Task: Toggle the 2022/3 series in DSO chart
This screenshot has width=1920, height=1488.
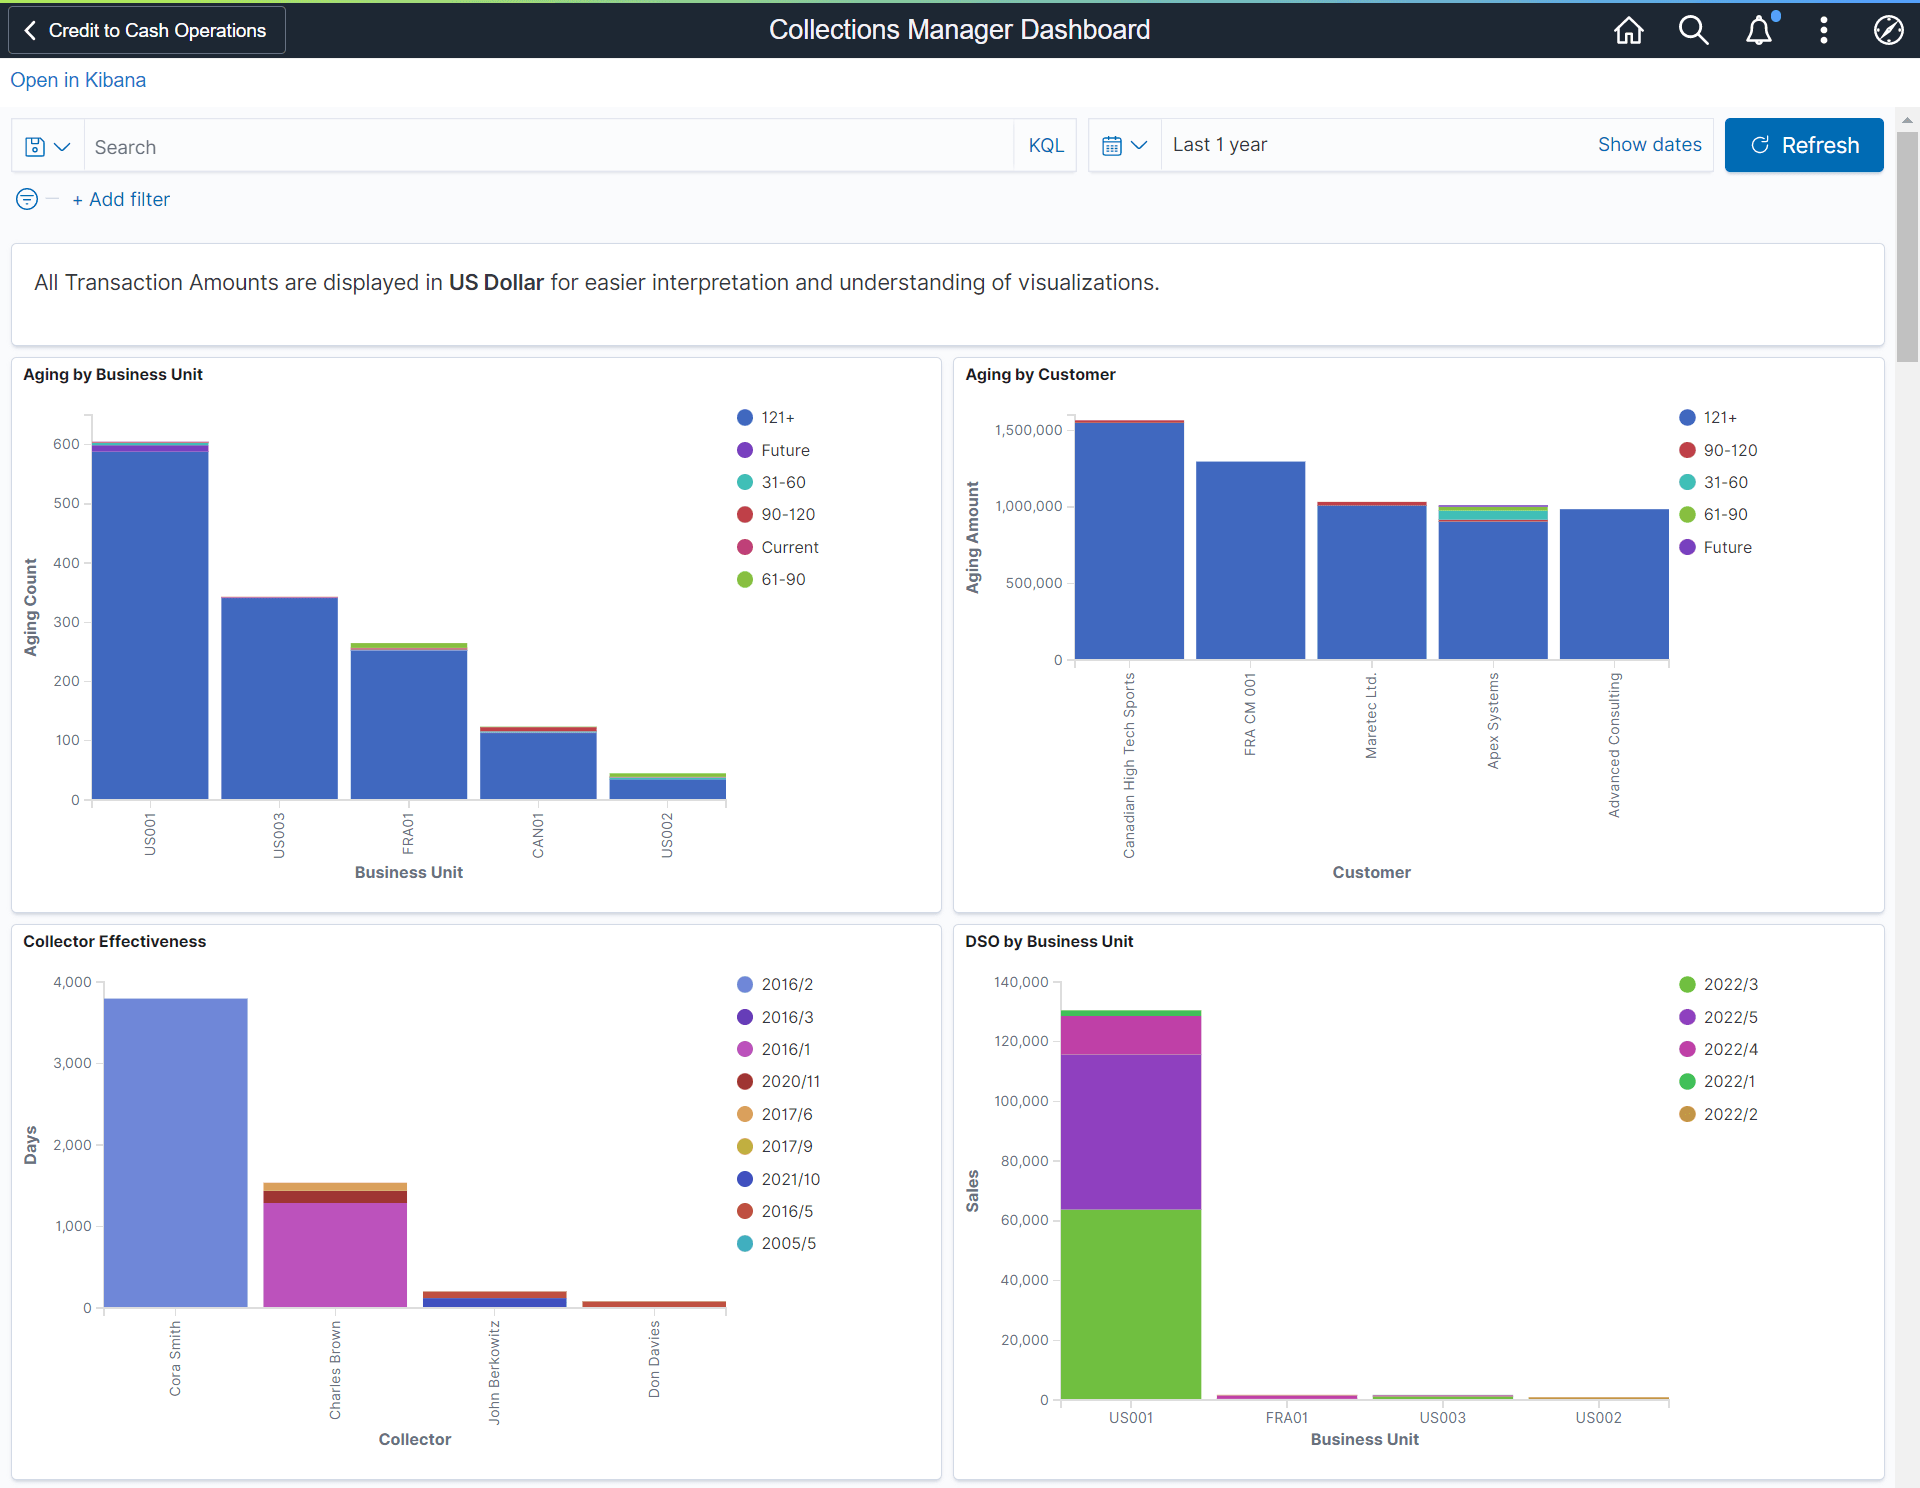Action: [1730, 984]
